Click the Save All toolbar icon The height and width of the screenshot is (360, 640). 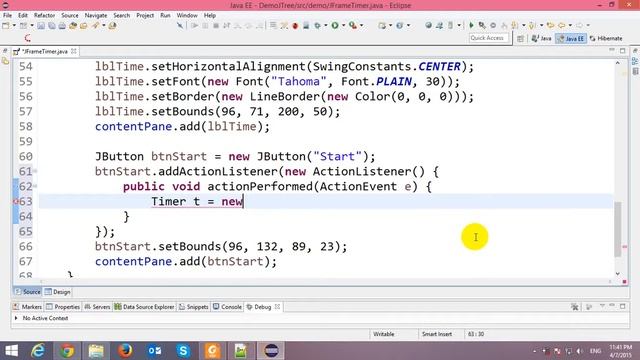coord(51,25)
